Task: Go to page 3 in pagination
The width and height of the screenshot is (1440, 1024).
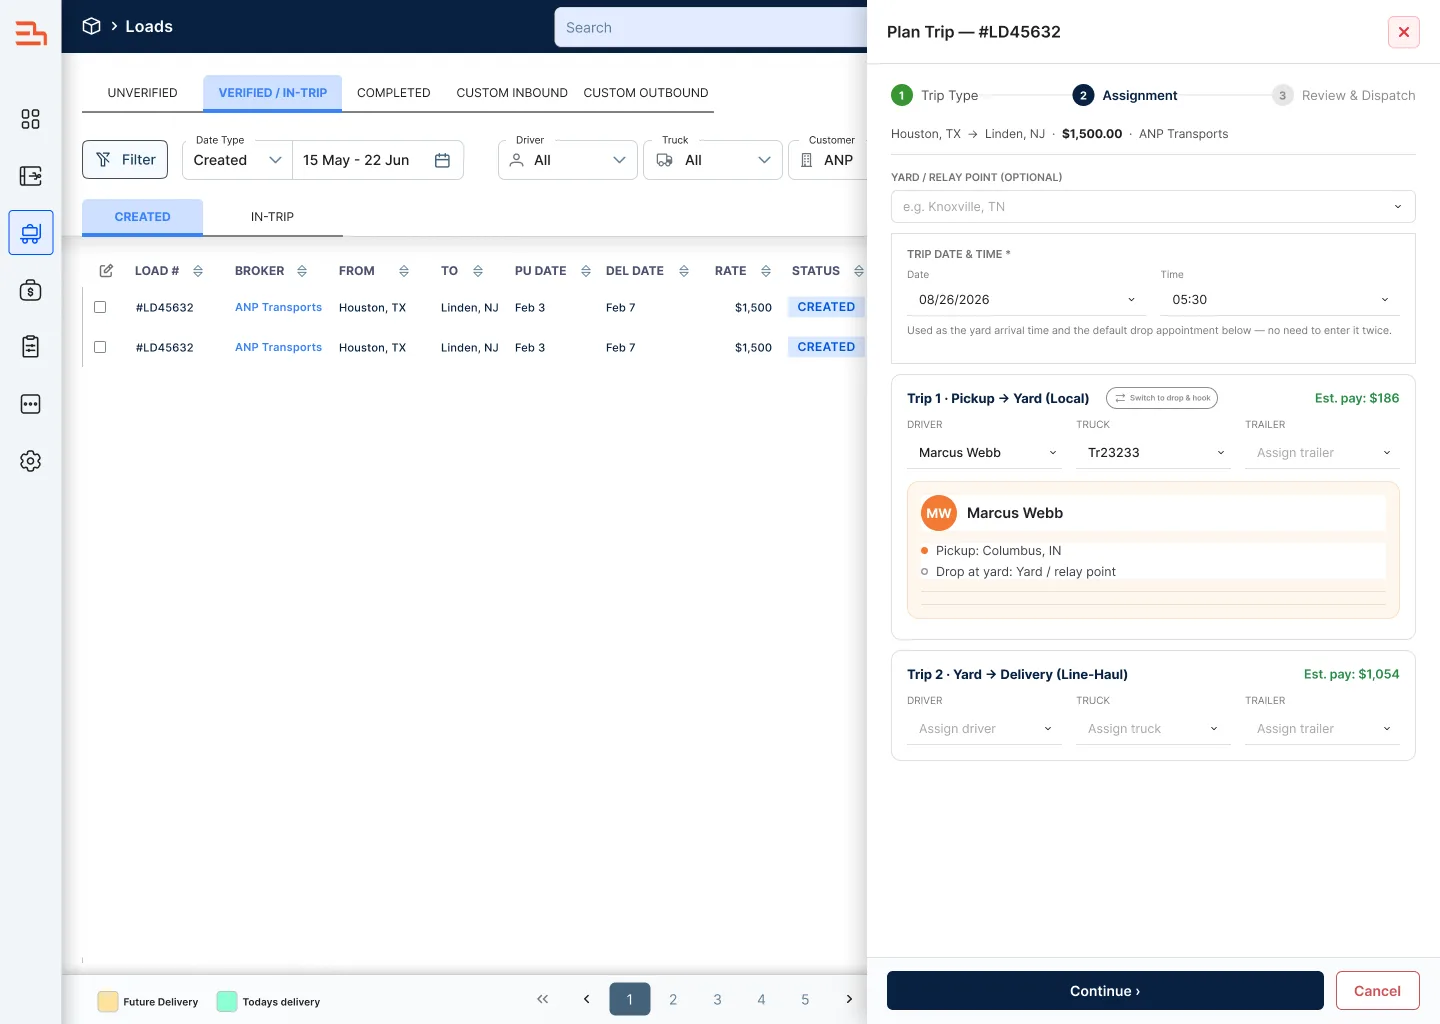Action: pyautogui.click(x=717, y=999)
